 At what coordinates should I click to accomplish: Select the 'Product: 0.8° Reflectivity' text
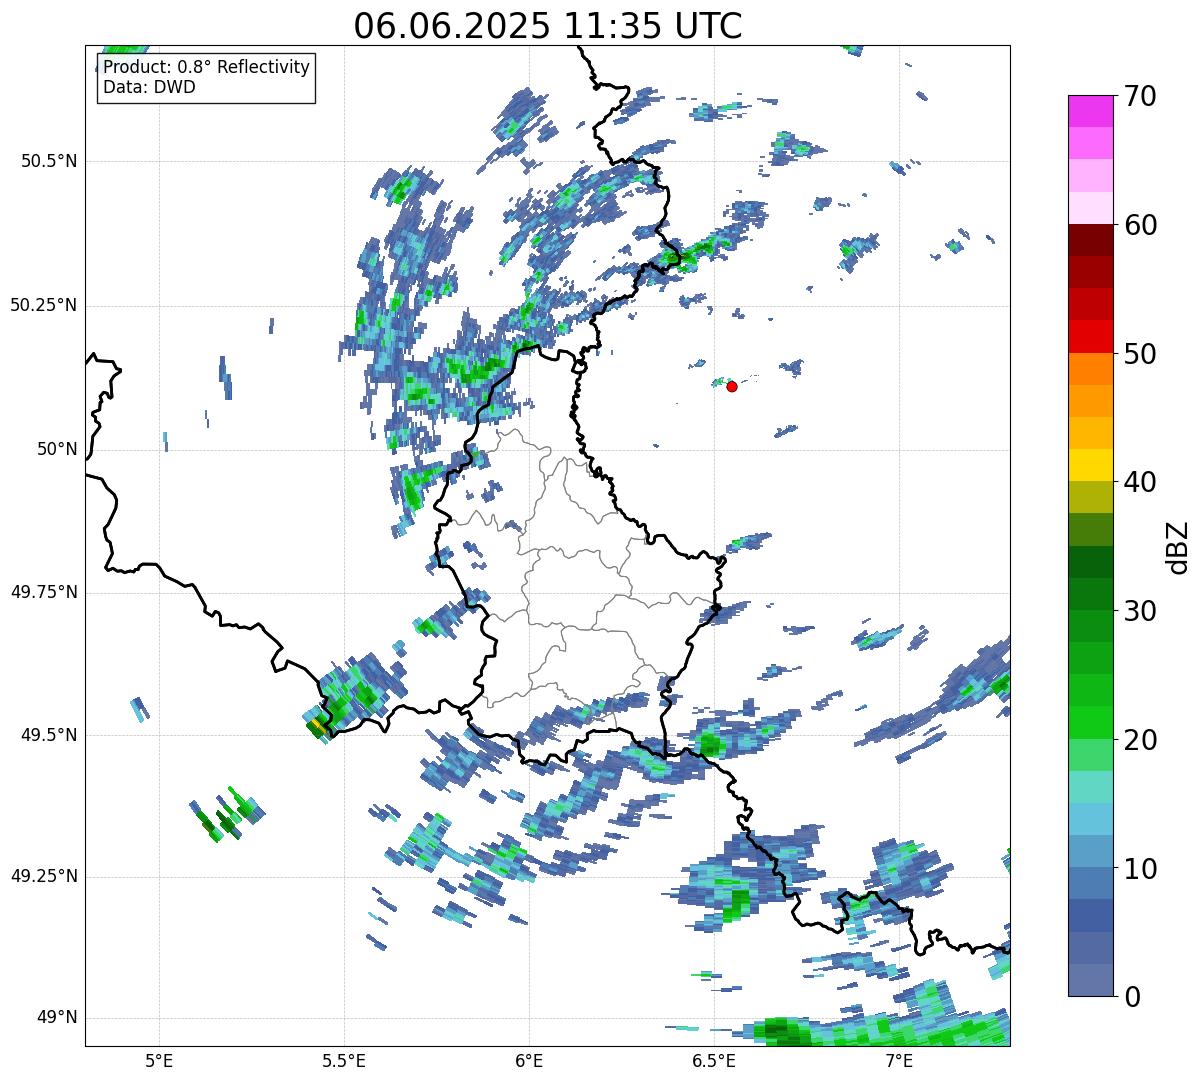click(207, 67)
